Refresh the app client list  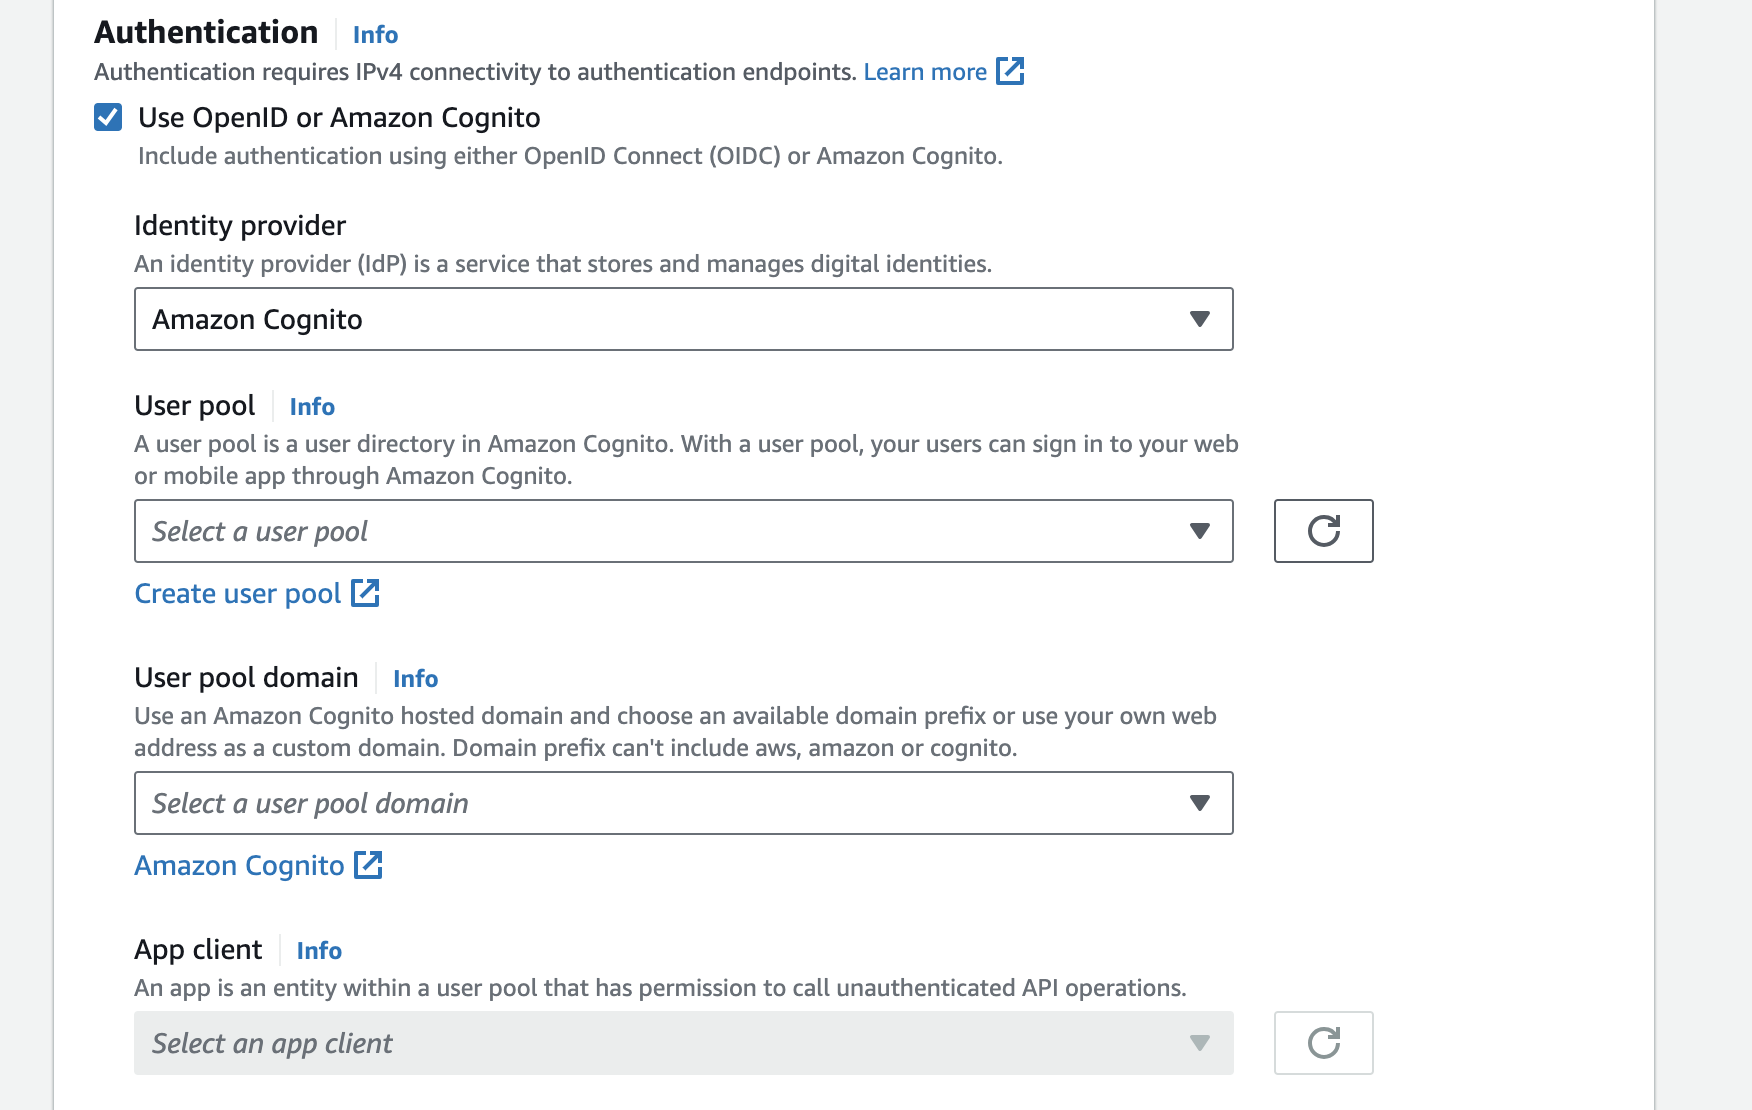(1323, 1043)
